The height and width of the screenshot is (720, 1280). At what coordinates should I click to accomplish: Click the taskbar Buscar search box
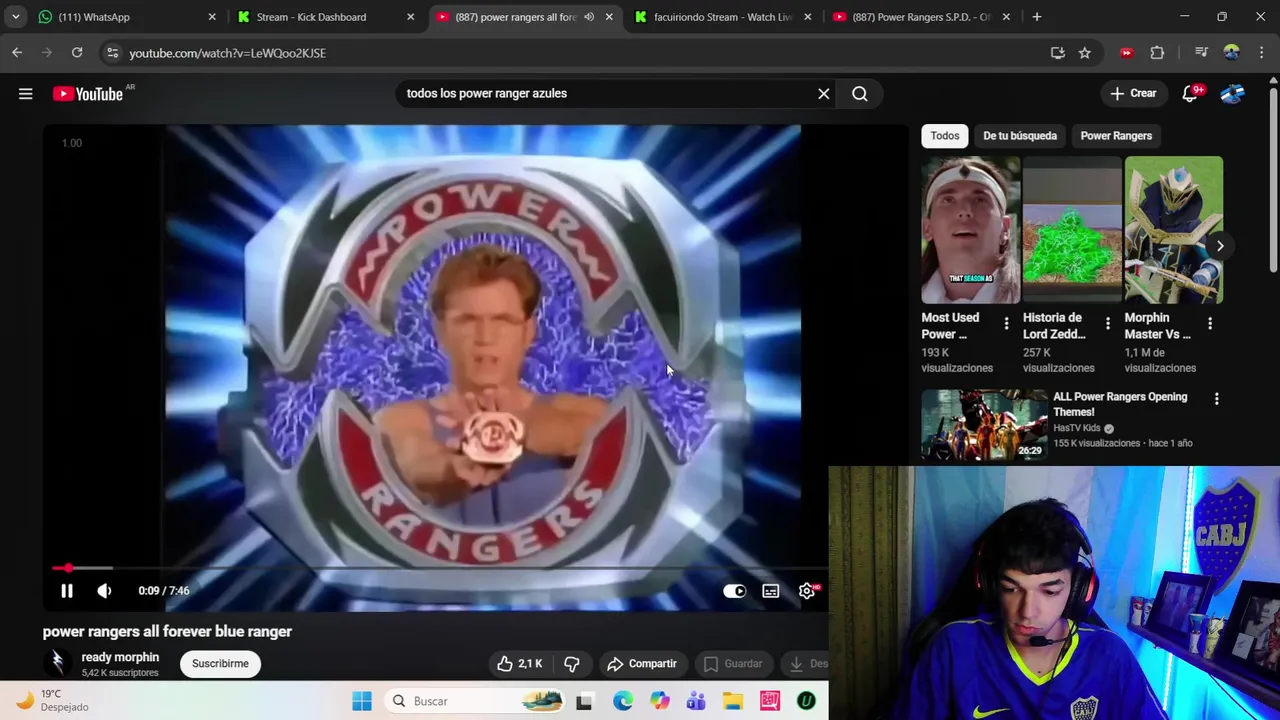477,701
